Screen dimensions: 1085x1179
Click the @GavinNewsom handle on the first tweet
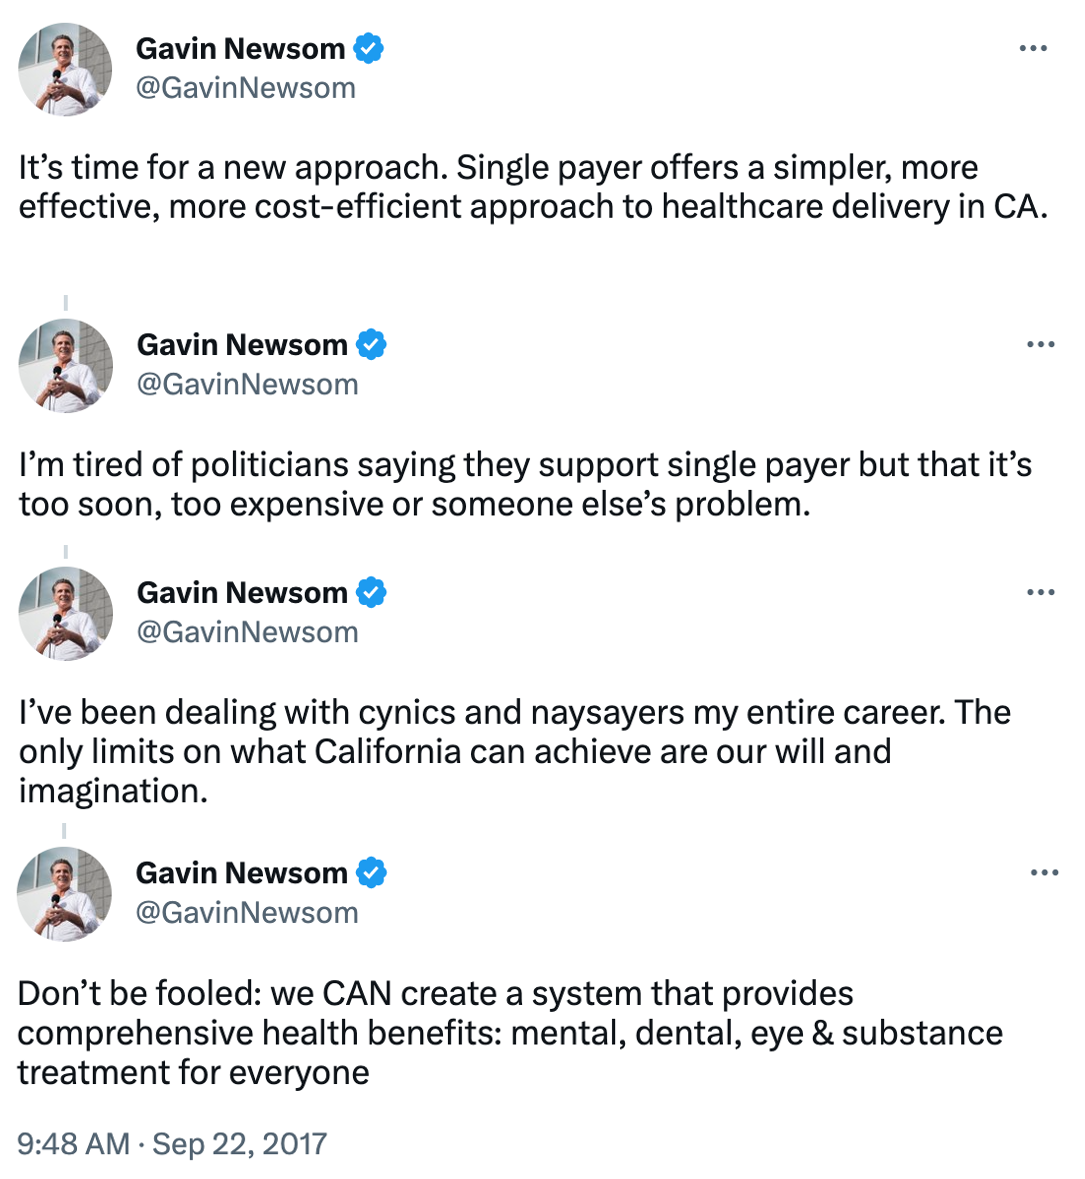tap(246, 88)
